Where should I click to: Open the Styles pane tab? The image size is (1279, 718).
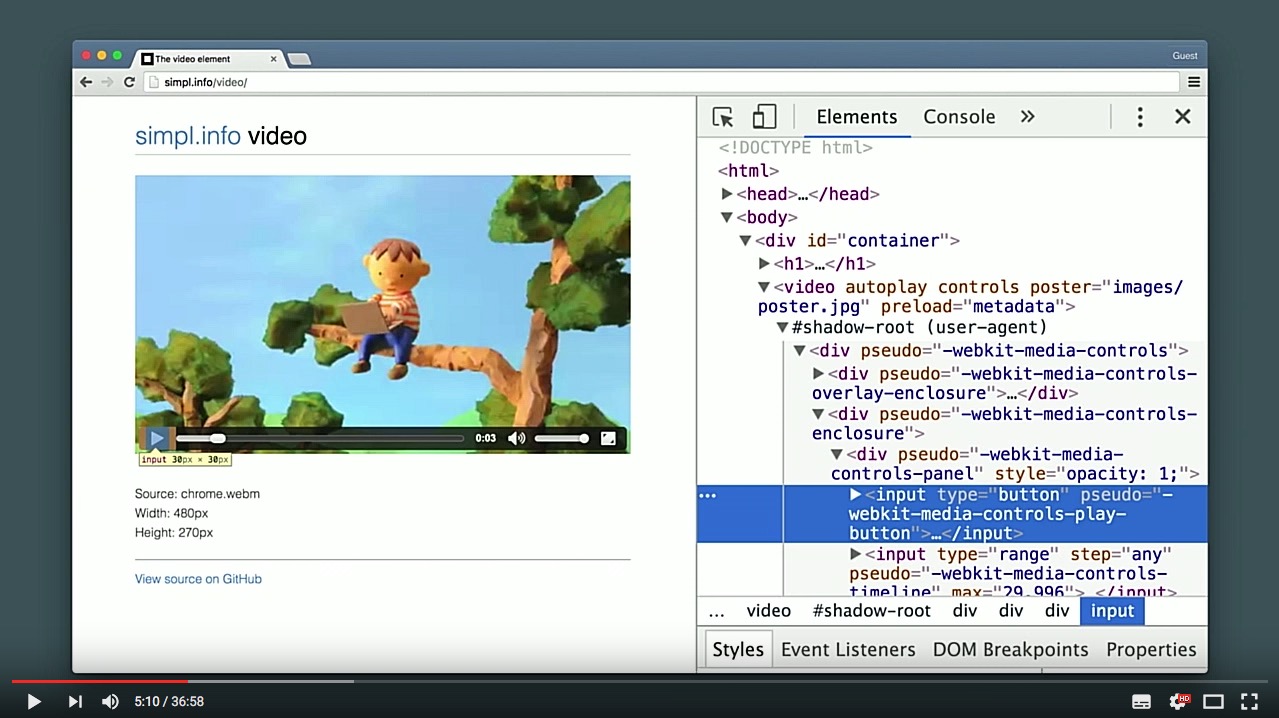click(738, 650)
